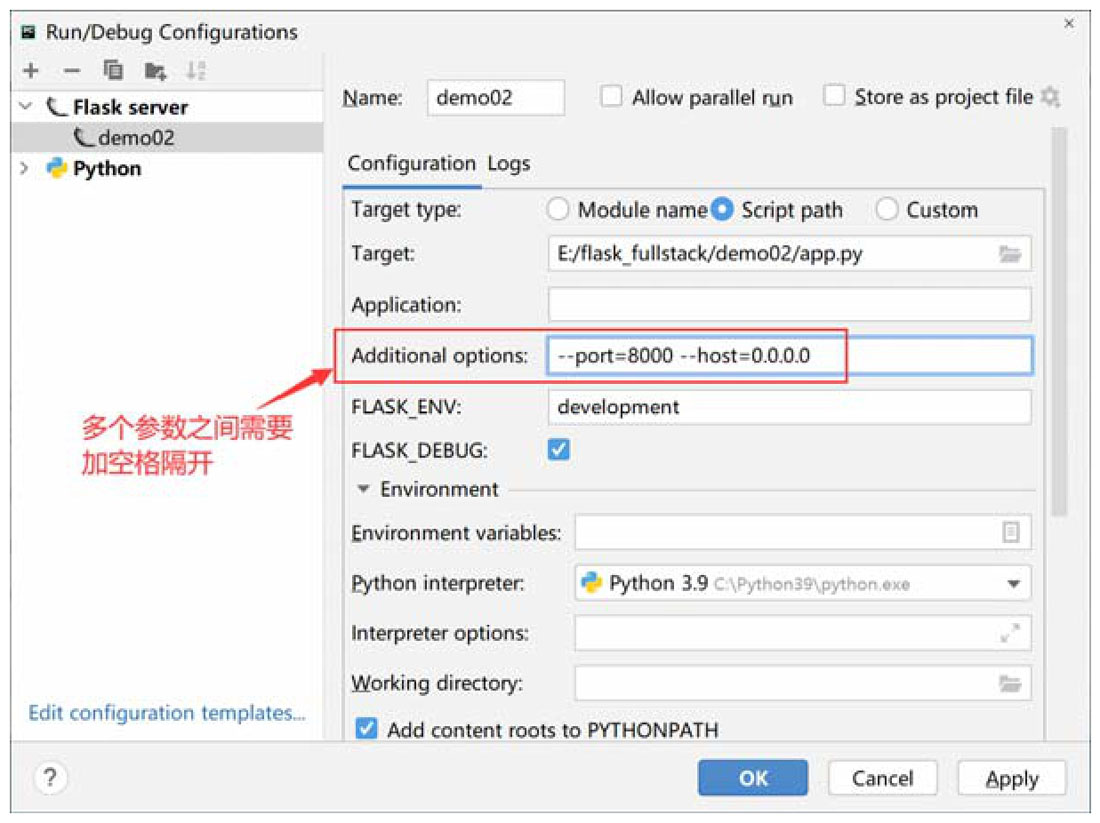Select the Module name radio button
The width and height of the screenshot is (1100, 823).
[x=559, y=210]
